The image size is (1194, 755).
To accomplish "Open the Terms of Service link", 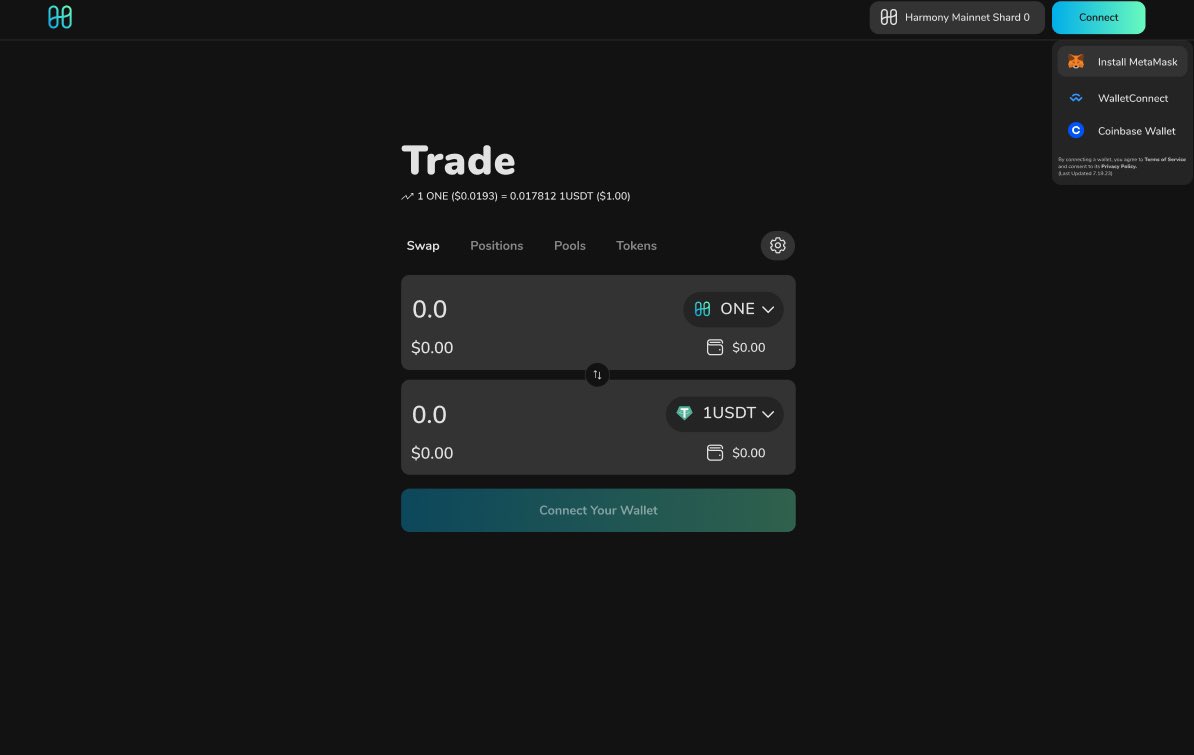I will [x=1164, y=159].
